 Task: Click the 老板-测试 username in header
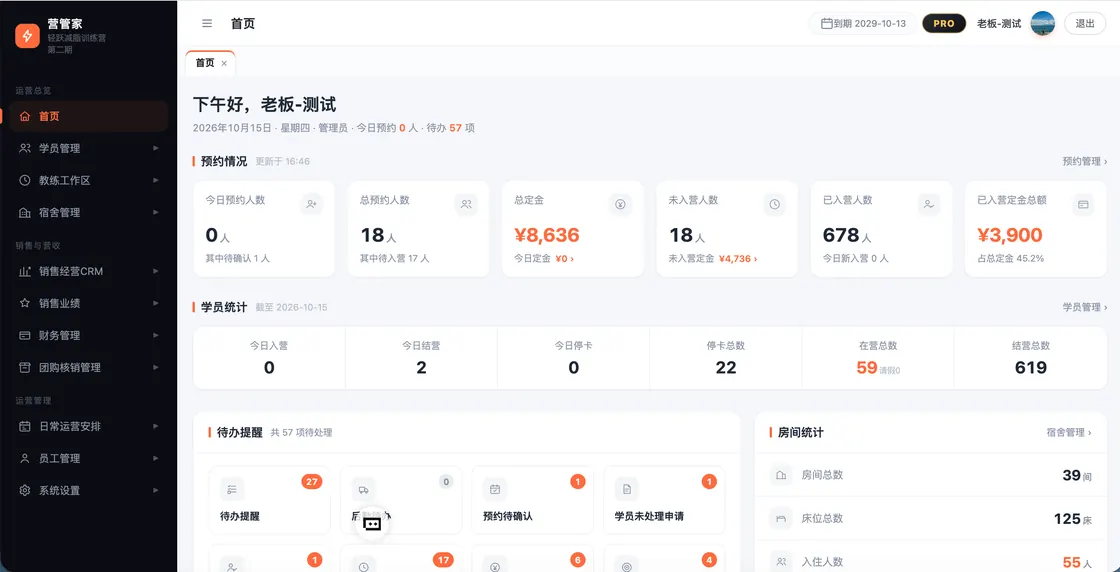click(x=999, y=24)
